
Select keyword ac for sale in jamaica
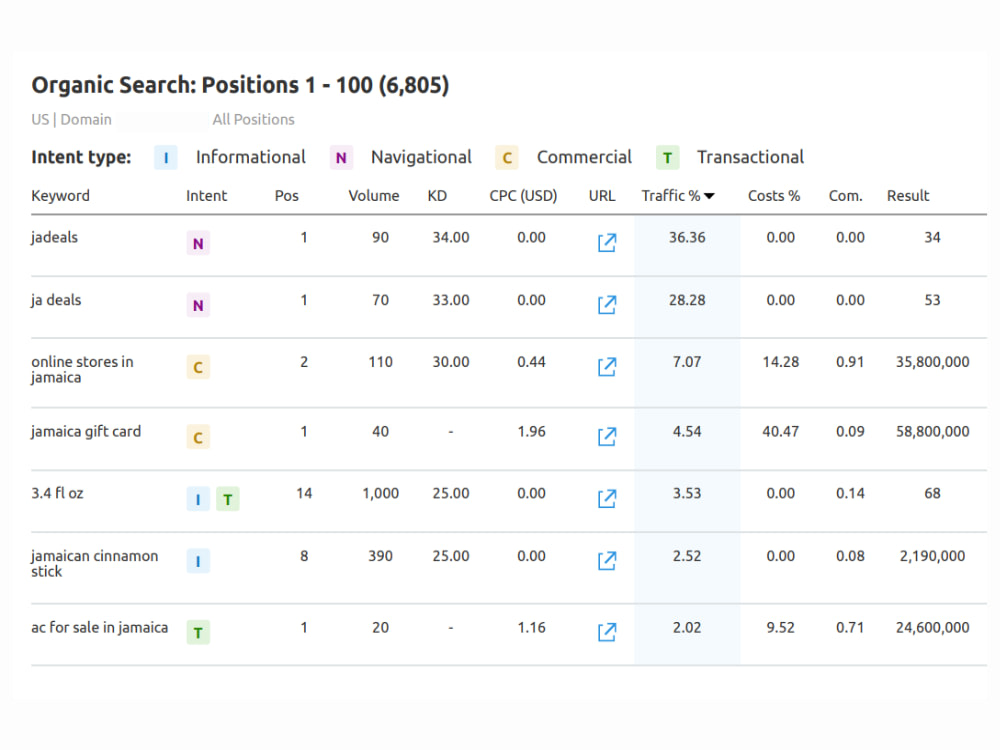99,628
